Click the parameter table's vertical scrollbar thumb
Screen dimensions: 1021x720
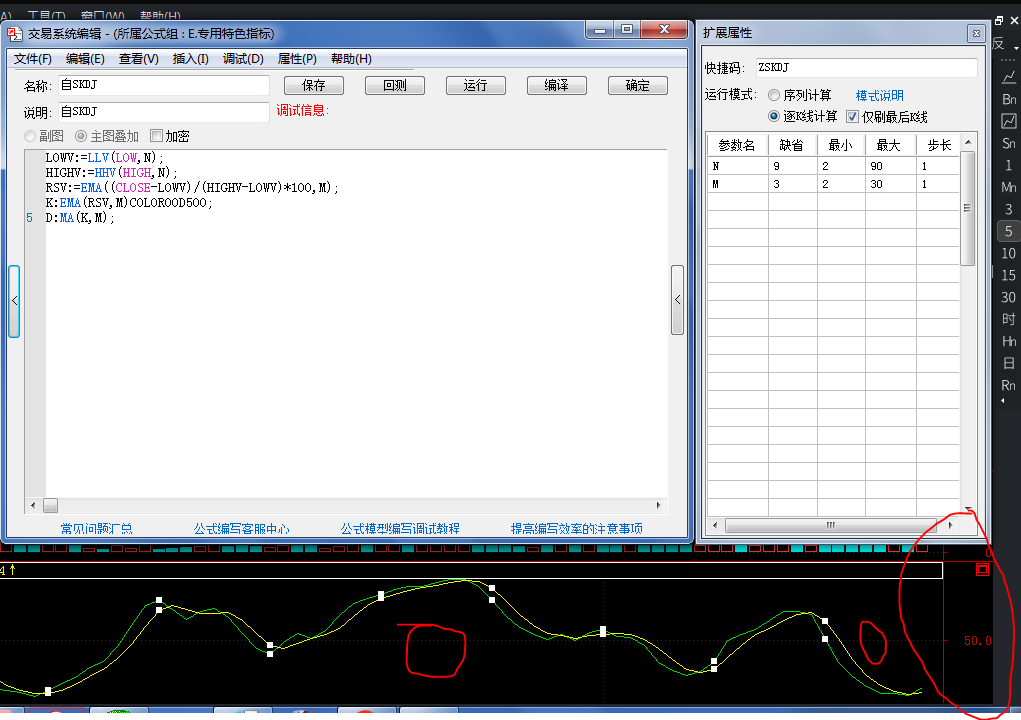pyautogui.click(x=968, y=208)
